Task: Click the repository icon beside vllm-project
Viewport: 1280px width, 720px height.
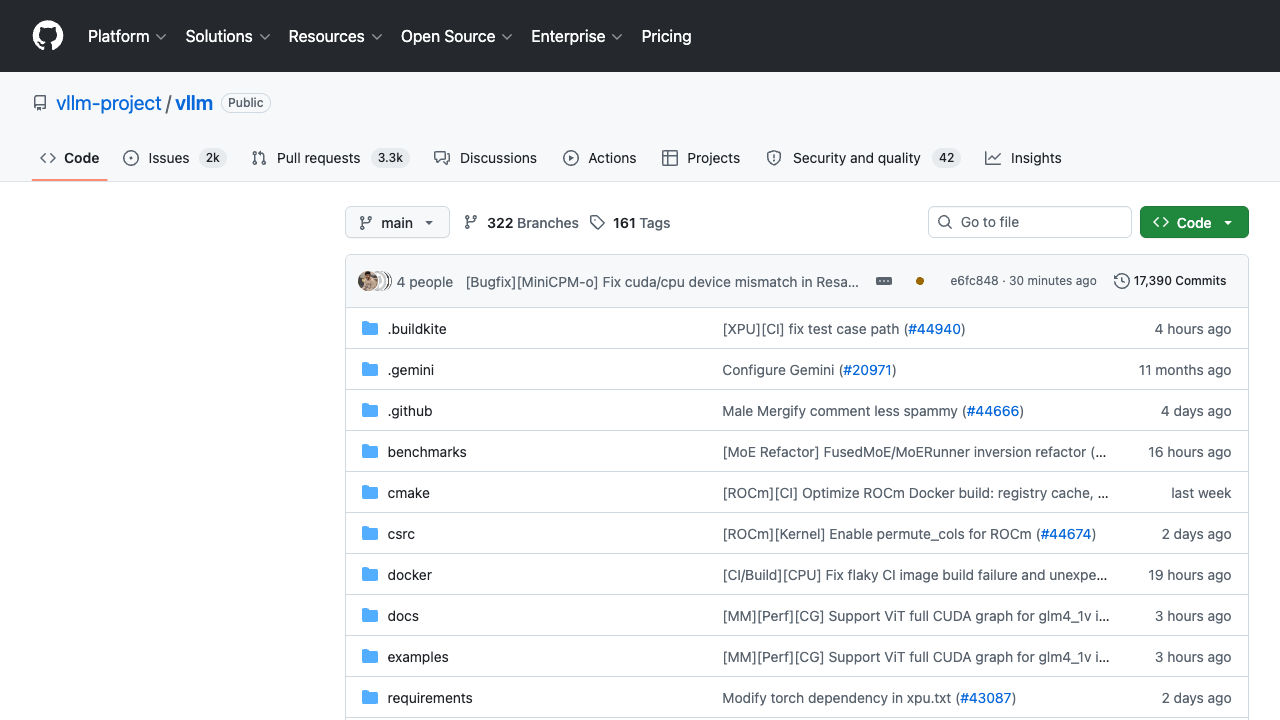Action: point(40,103)
